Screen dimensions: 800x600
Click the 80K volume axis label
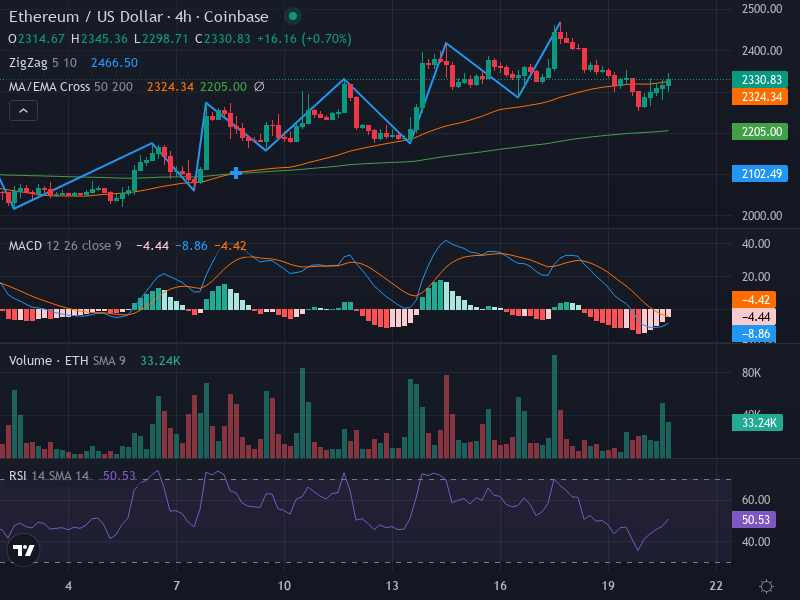(x=752, y=373)
